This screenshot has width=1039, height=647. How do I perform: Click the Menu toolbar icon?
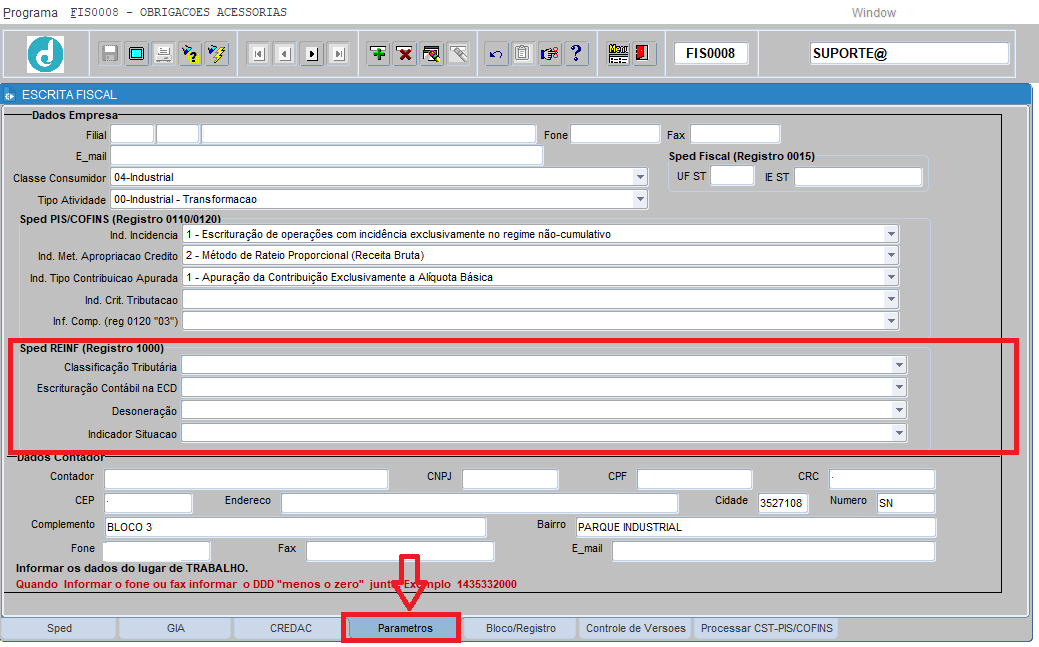pos(618,54)
